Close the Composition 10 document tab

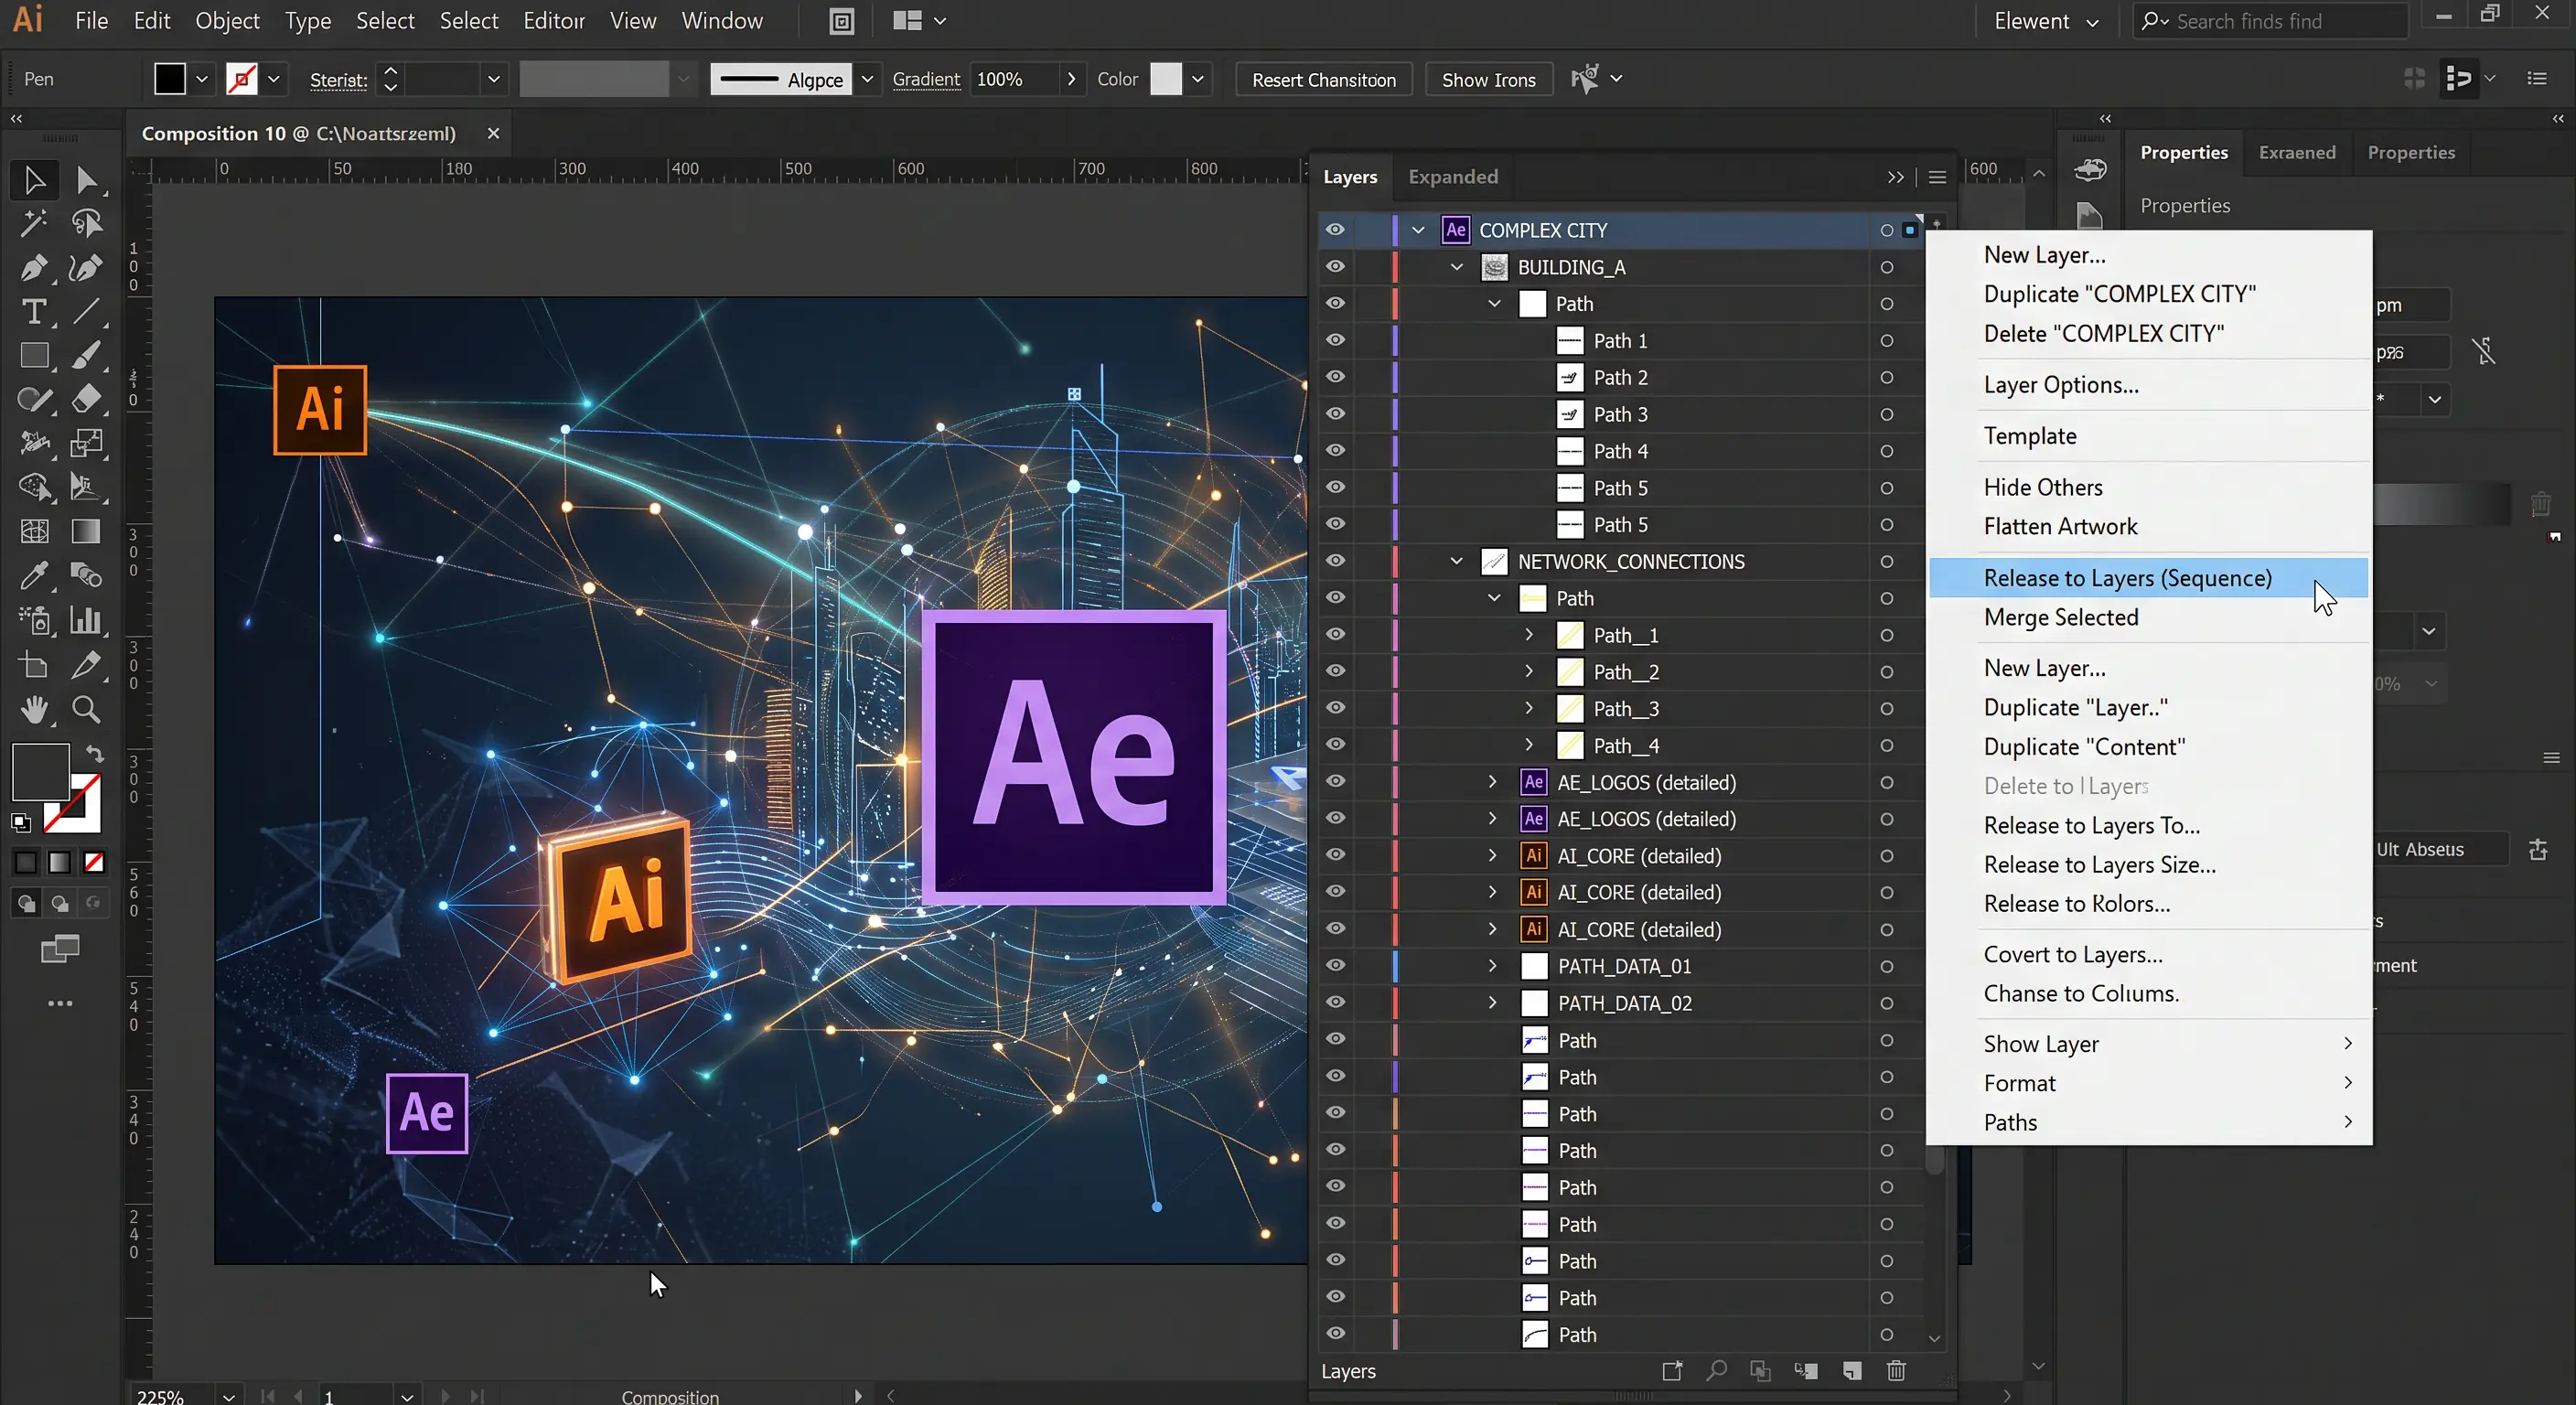coord(493,133)
